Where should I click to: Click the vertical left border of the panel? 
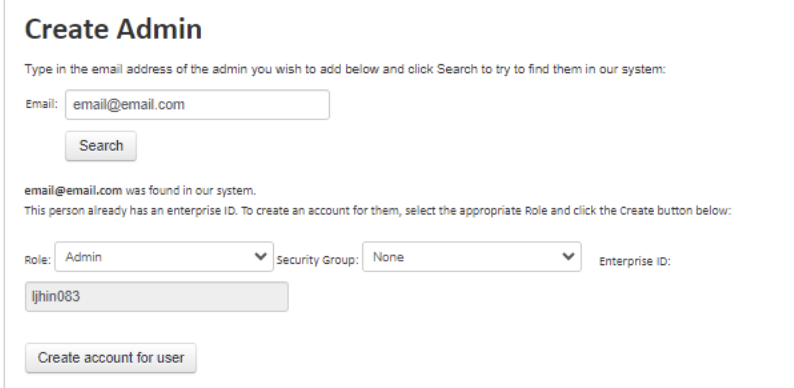pos(5,194)
